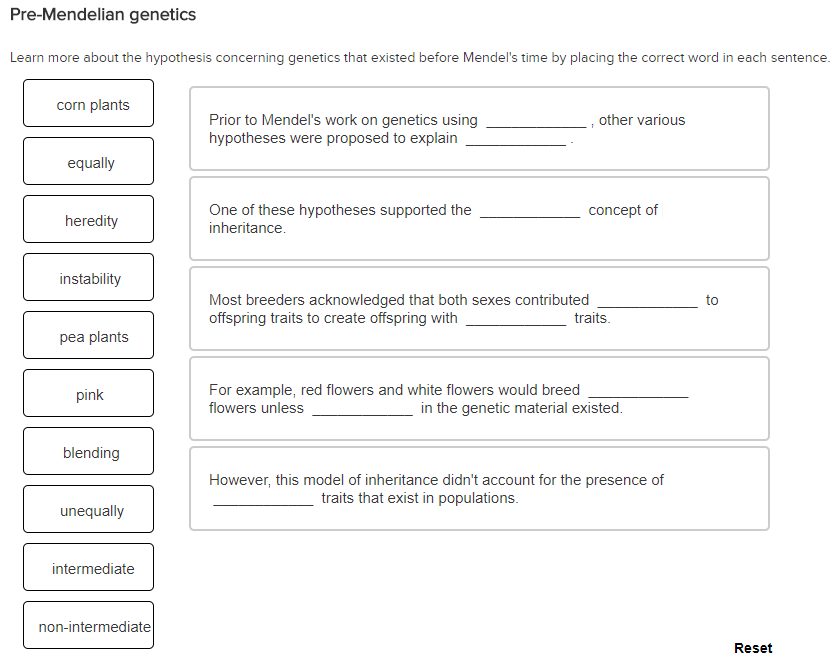The height and width of the screenshot is (670, 834).
Task: Select the "pea plants" word tile
Action: click(88, 335)
